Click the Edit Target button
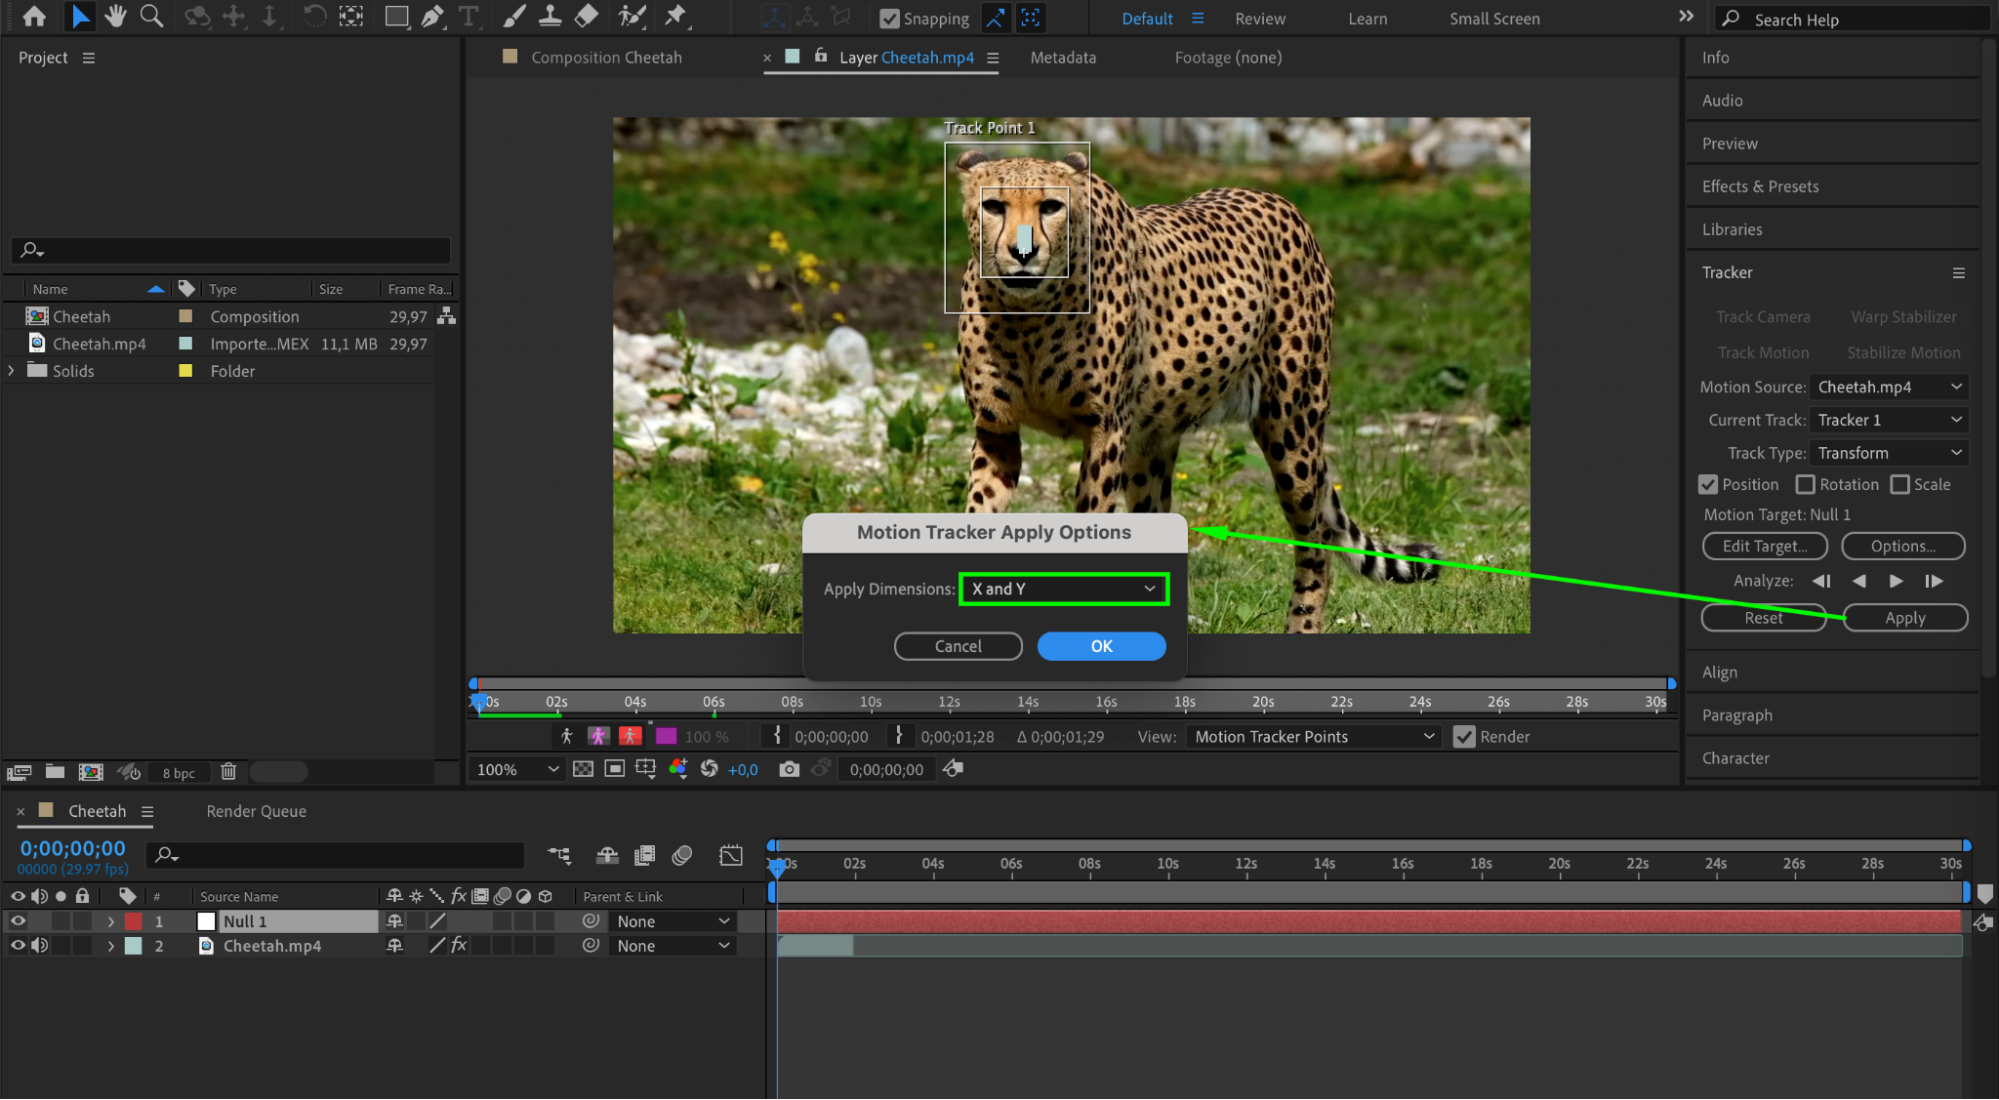The image size is (1999, 1100). pyautogui.click(x=1764, y=546)
